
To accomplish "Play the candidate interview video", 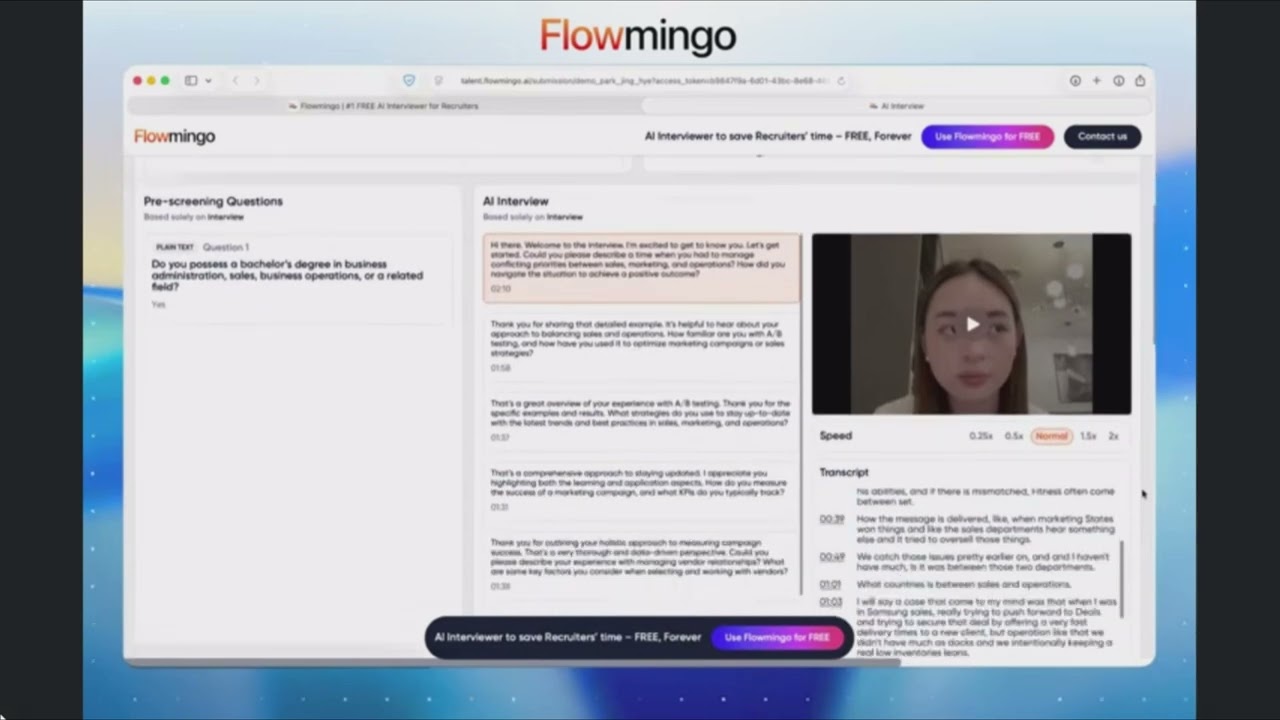I will [x=972, y=324].
